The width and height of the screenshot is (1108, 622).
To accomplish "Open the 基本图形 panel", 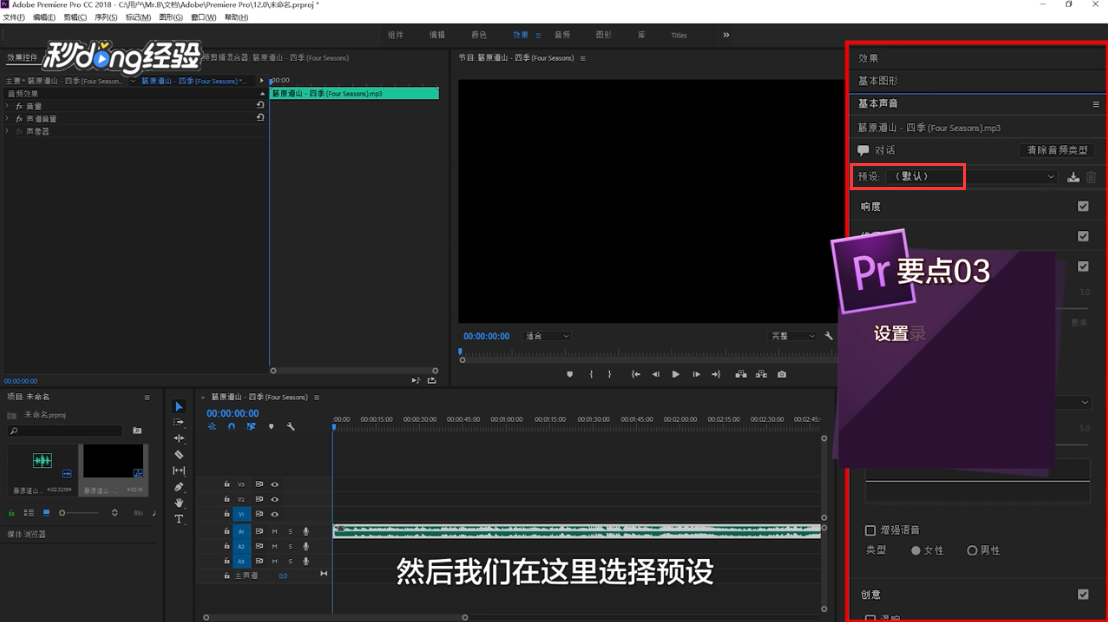I will [x=878, y=81].
